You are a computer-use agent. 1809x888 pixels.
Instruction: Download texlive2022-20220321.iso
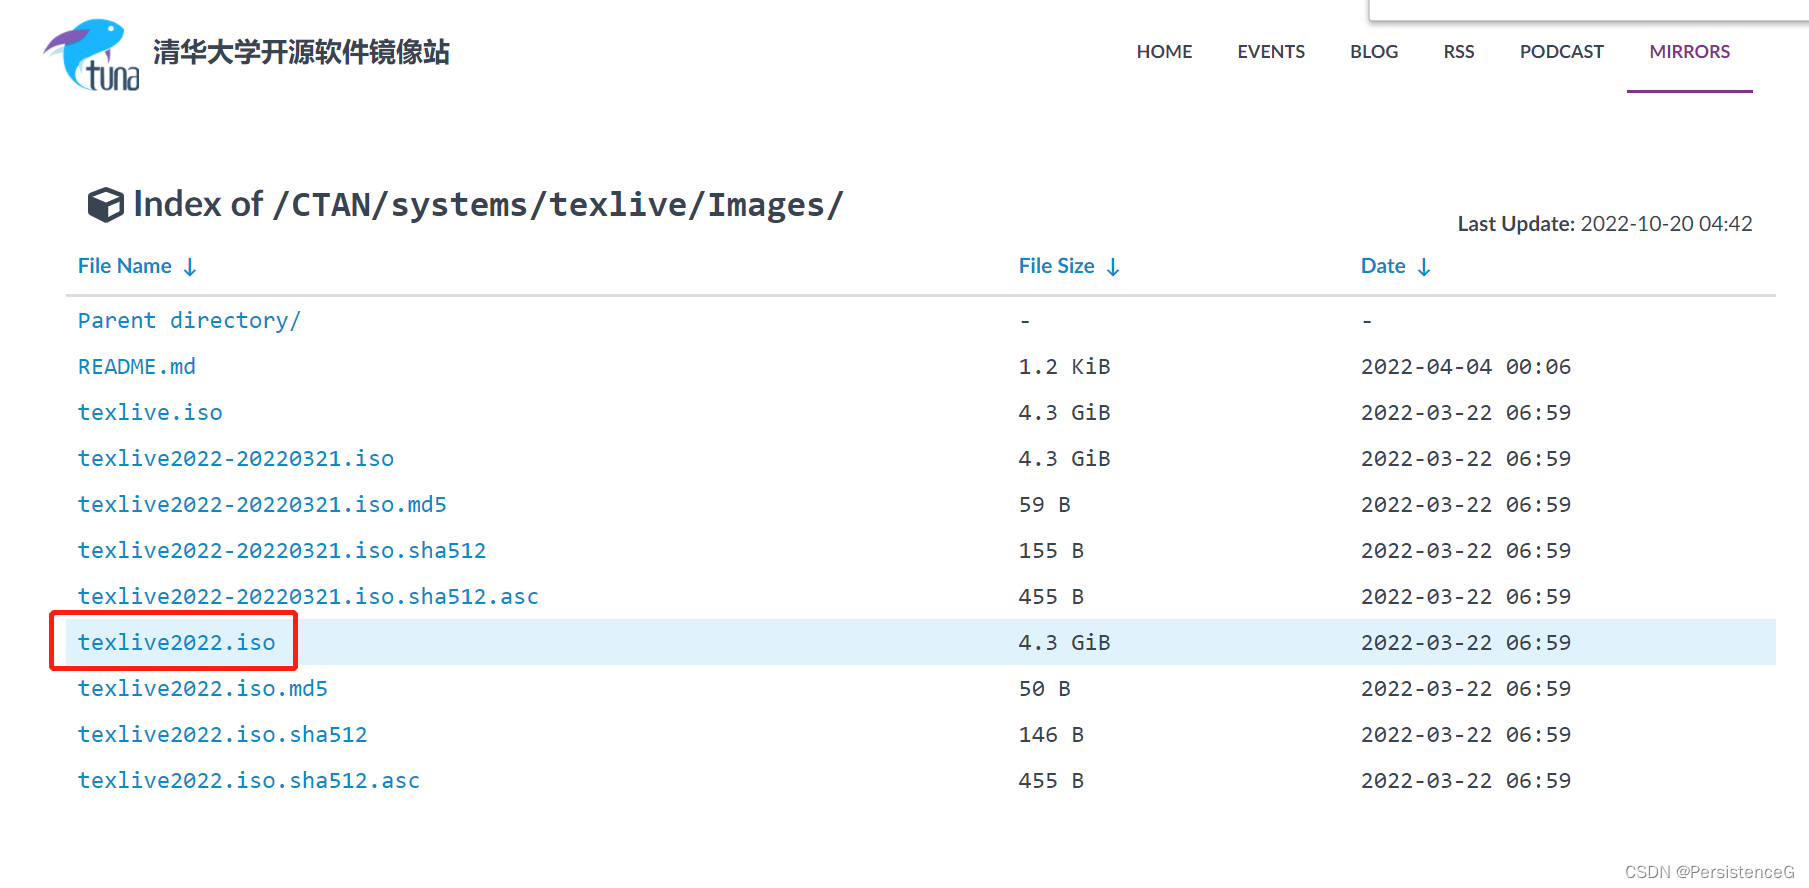coord(236,459)
